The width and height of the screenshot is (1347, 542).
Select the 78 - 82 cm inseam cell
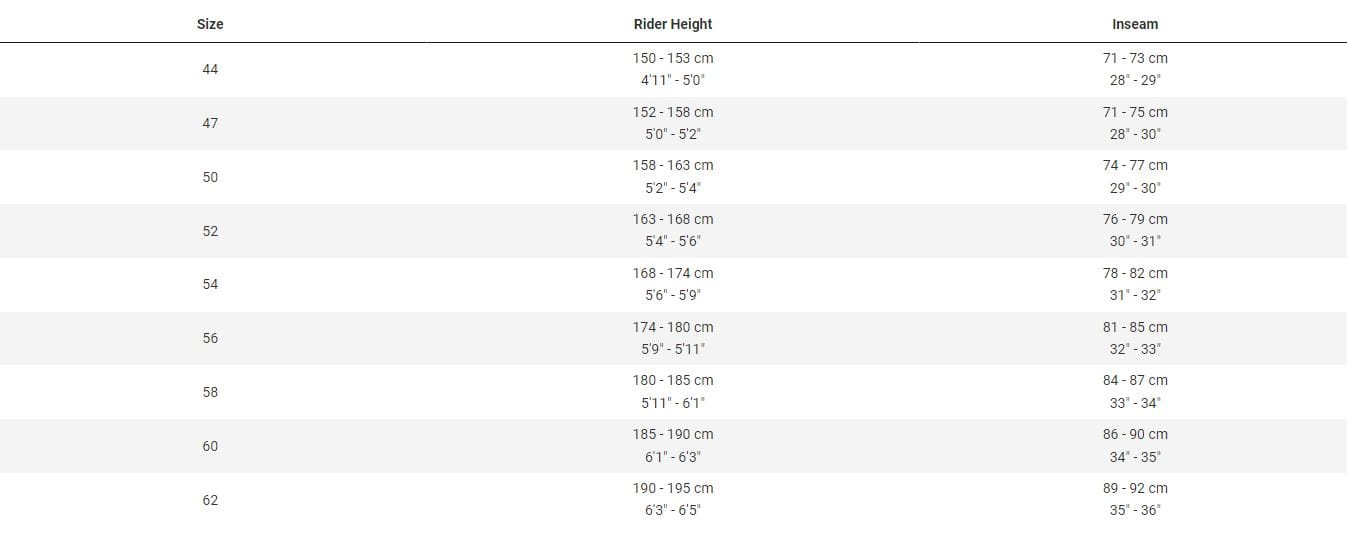point(1135,273)
